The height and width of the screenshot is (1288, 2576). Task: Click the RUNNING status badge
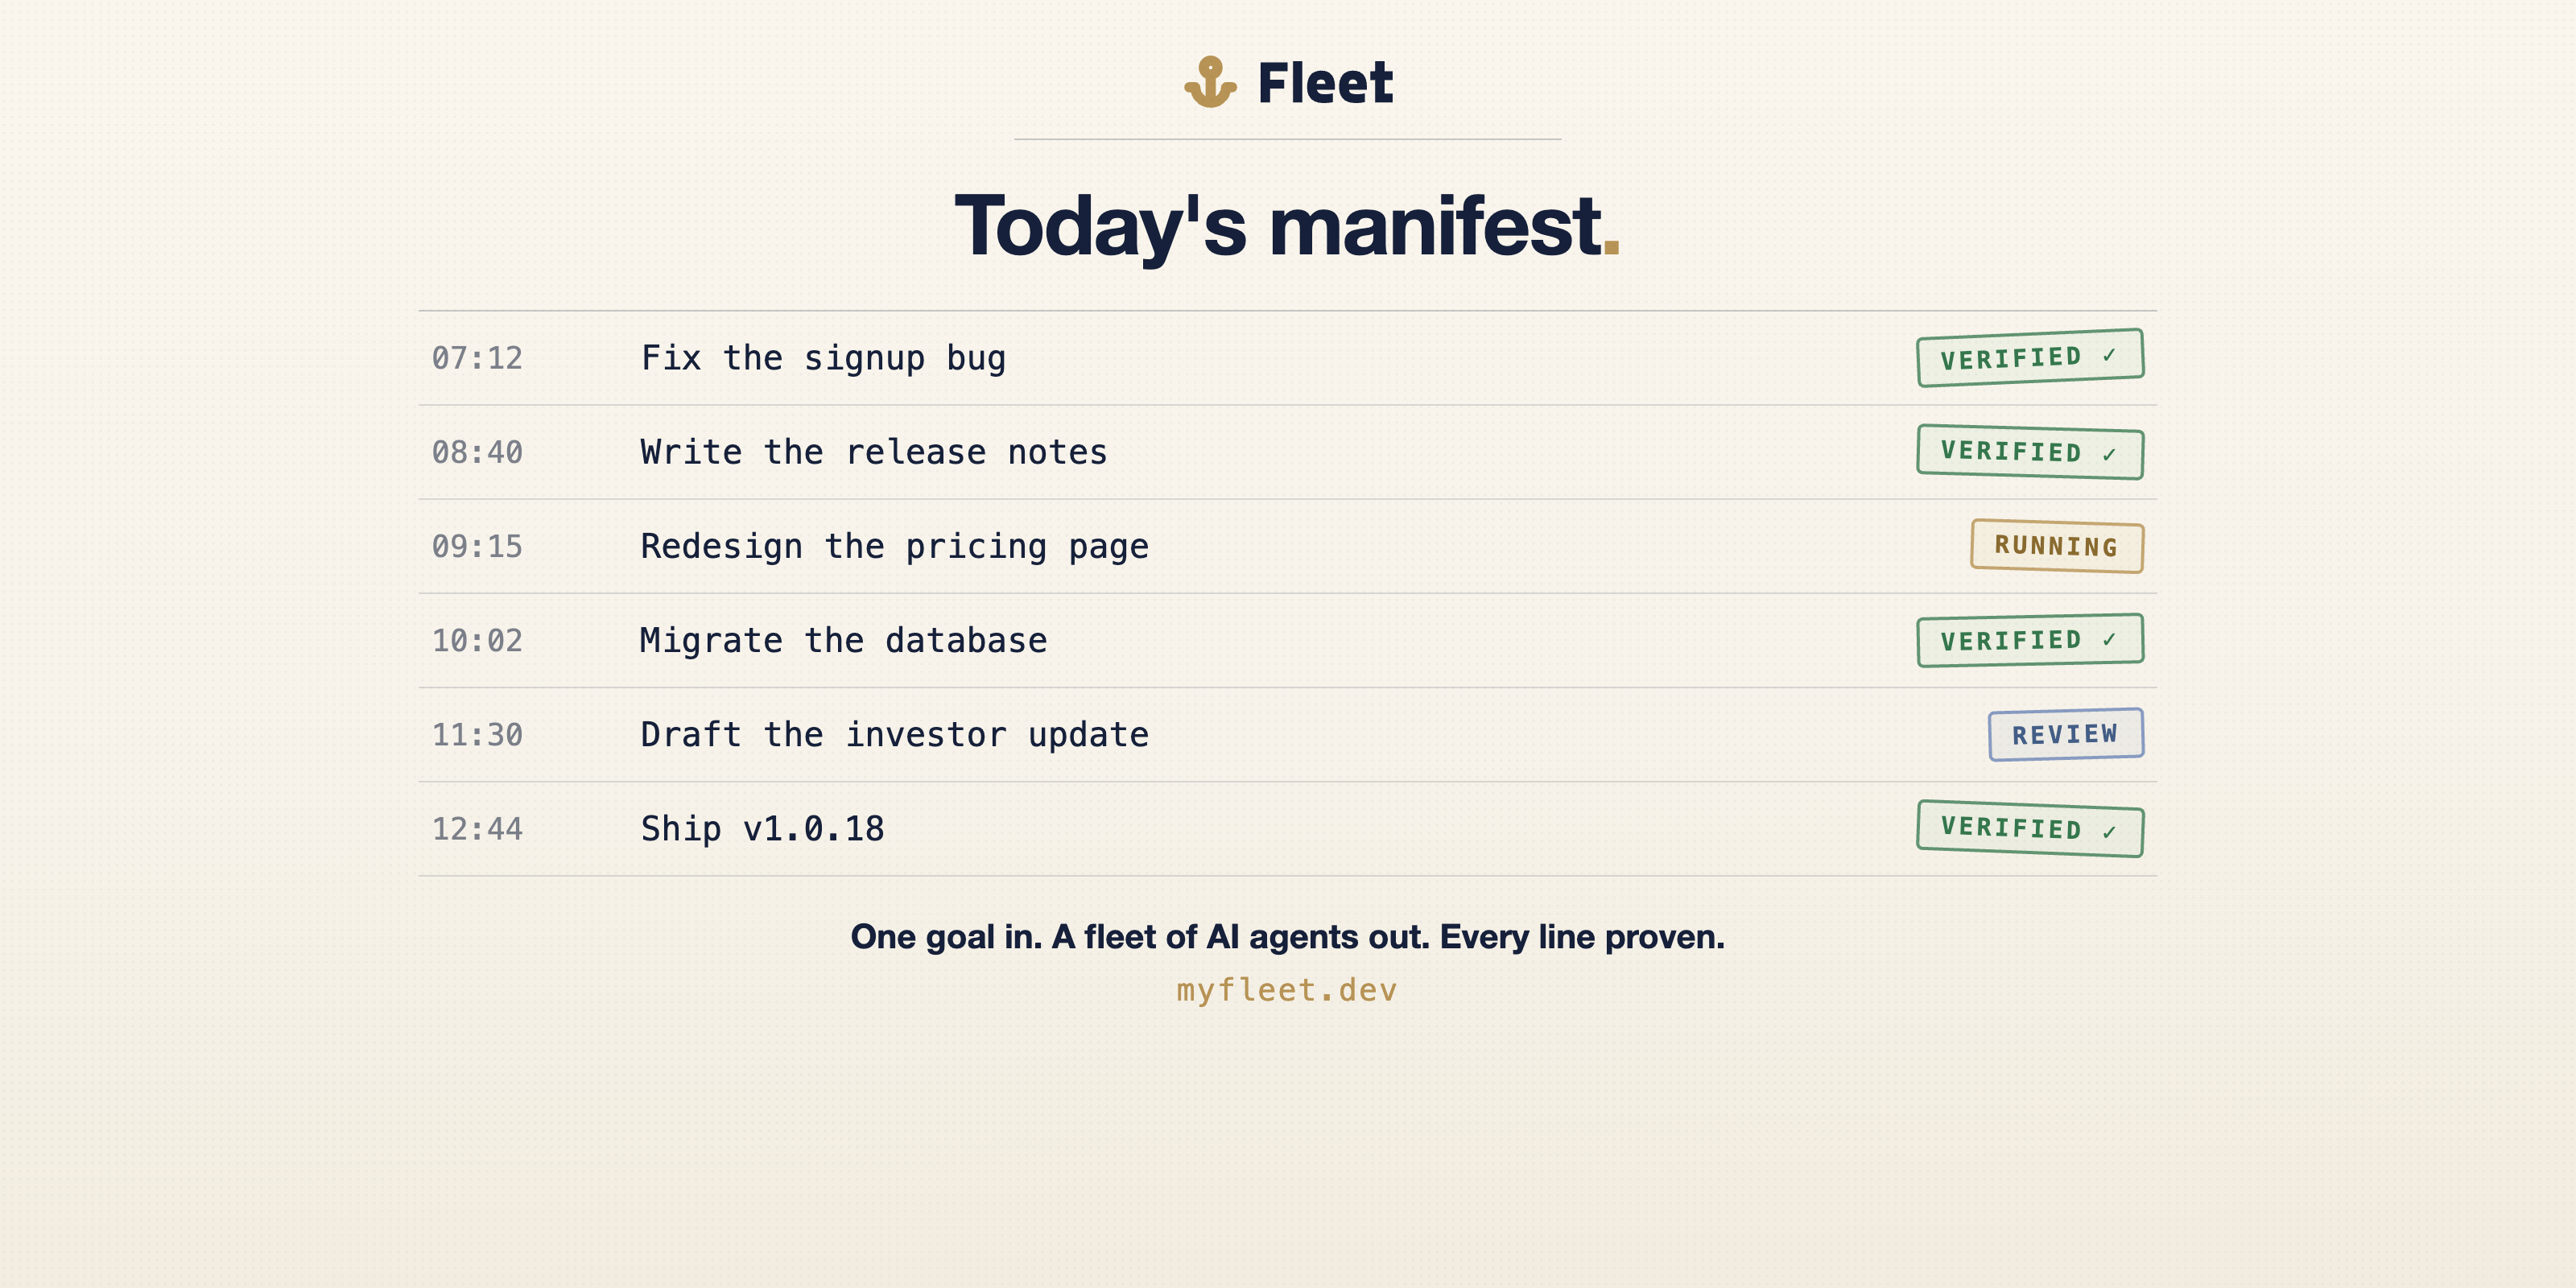2057,546
